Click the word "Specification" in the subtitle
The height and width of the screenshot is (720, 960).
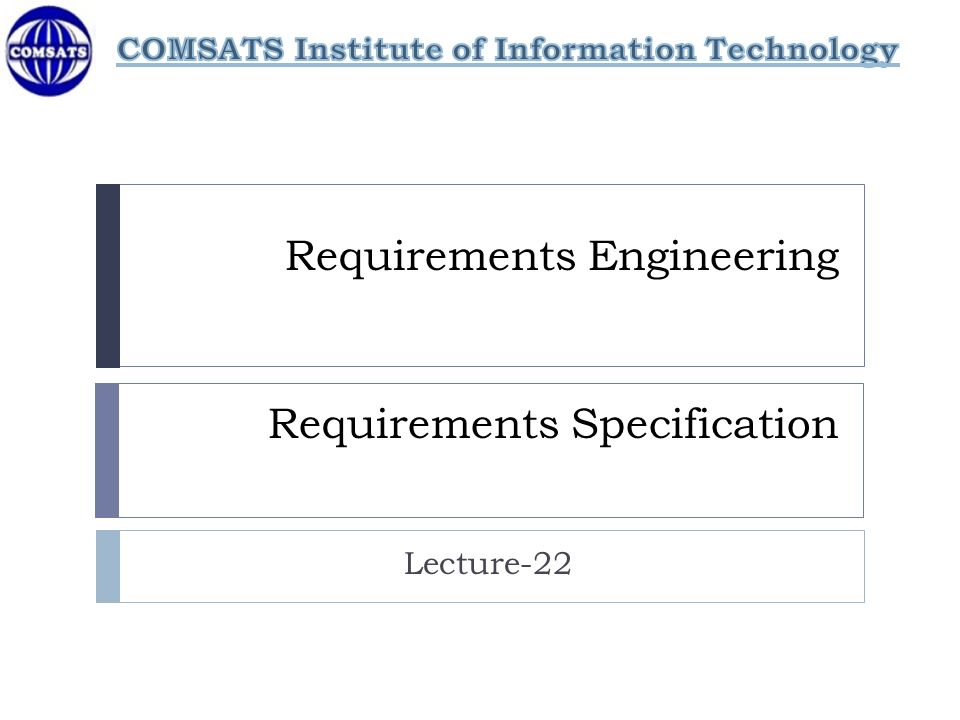point(705,426)
